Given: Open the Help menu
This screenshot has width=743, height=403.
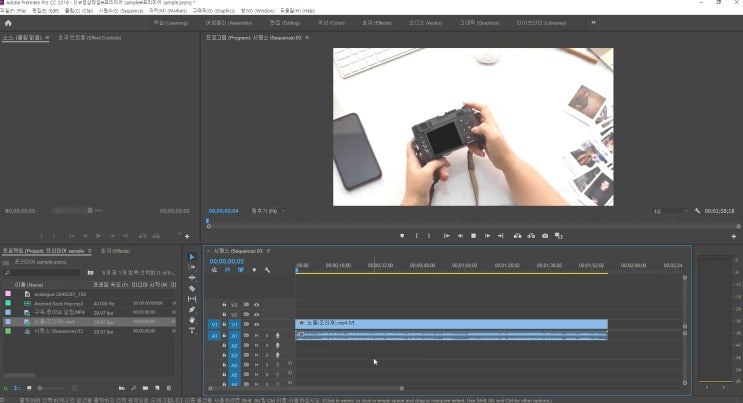Looking at the screenshot, I should (298, 10).
